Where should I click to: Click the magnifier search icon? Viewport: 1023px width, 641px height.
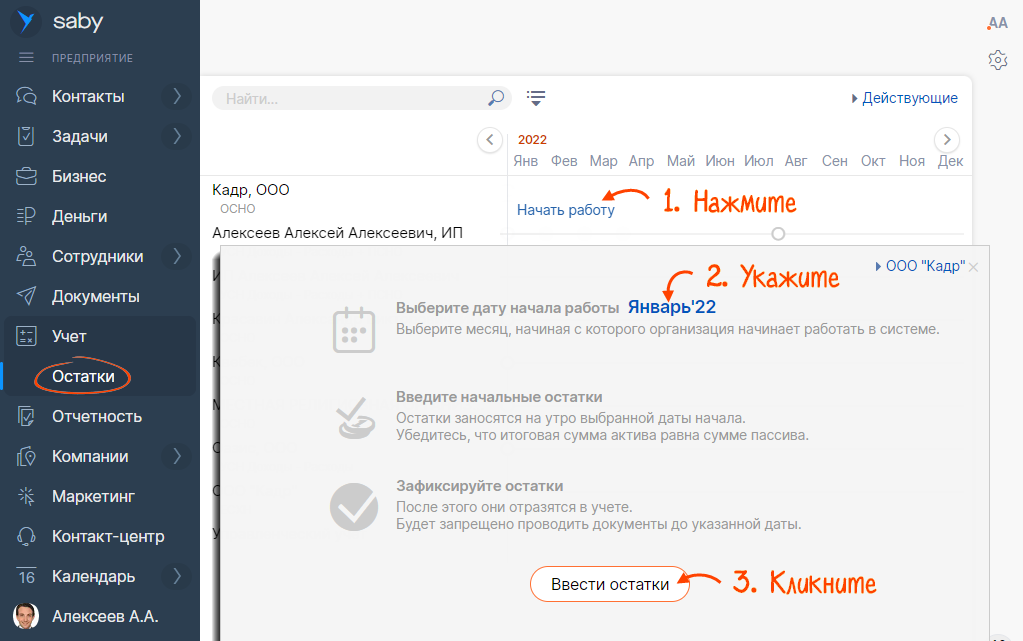tap(496, 98)
